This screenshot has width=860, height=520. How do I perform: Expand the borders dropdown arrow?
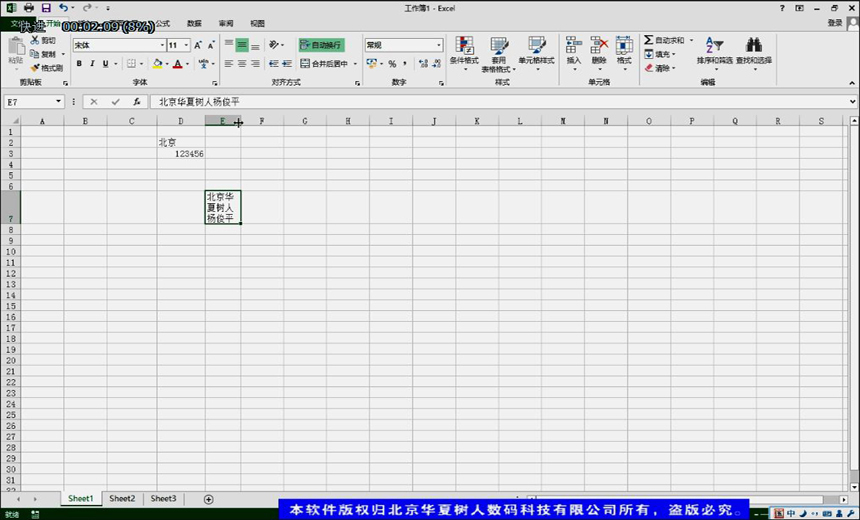click(x=141, y=64)
